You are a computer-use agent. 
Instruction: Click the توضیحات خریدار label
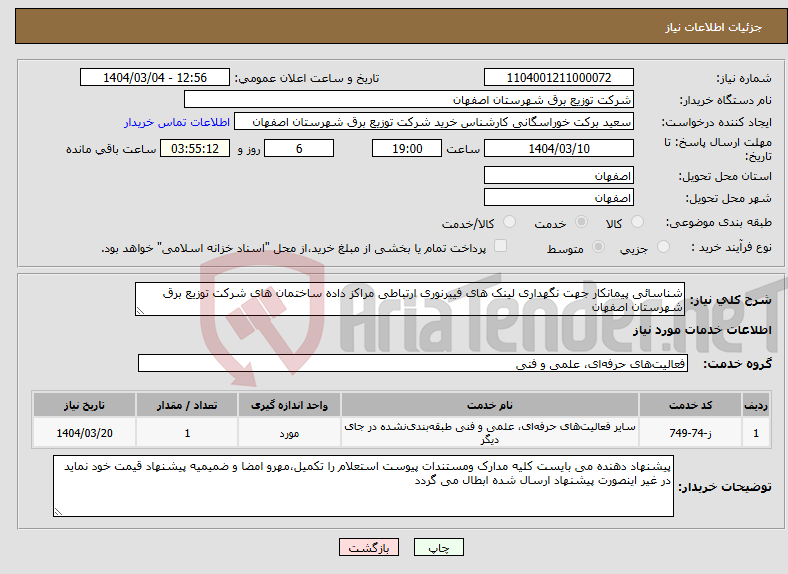pyautogui.click(x=725, y=487)
